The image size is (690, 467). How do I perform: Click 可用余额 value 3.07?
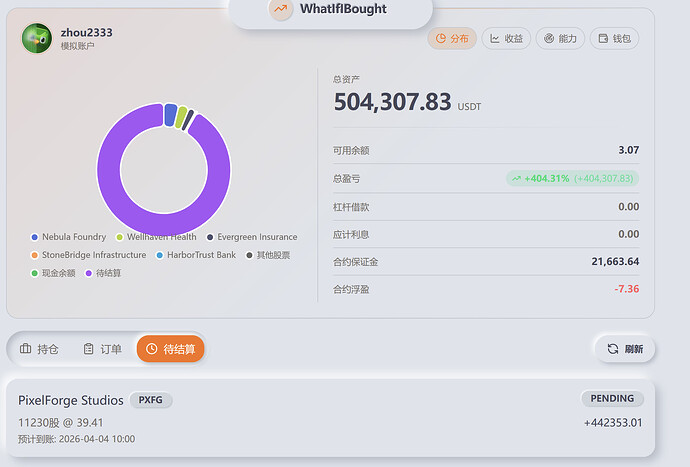tap(628, 150)
